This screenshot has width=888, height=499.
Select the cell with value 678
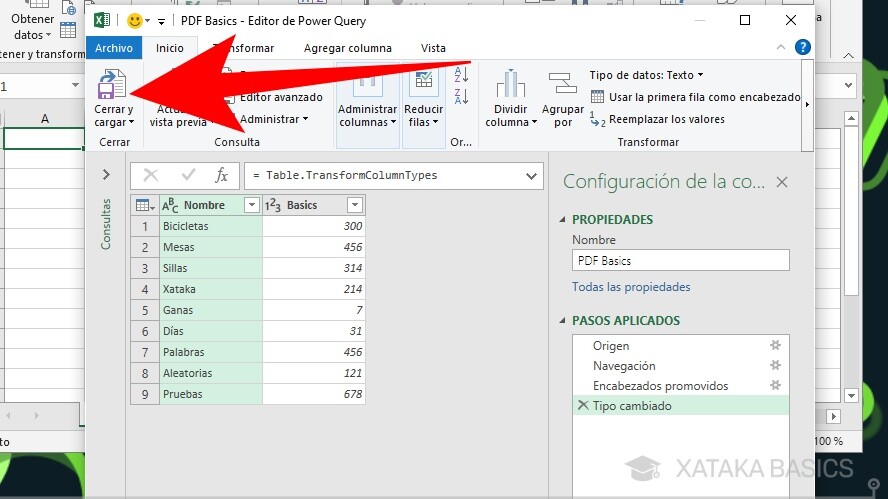tap(314, 394)
